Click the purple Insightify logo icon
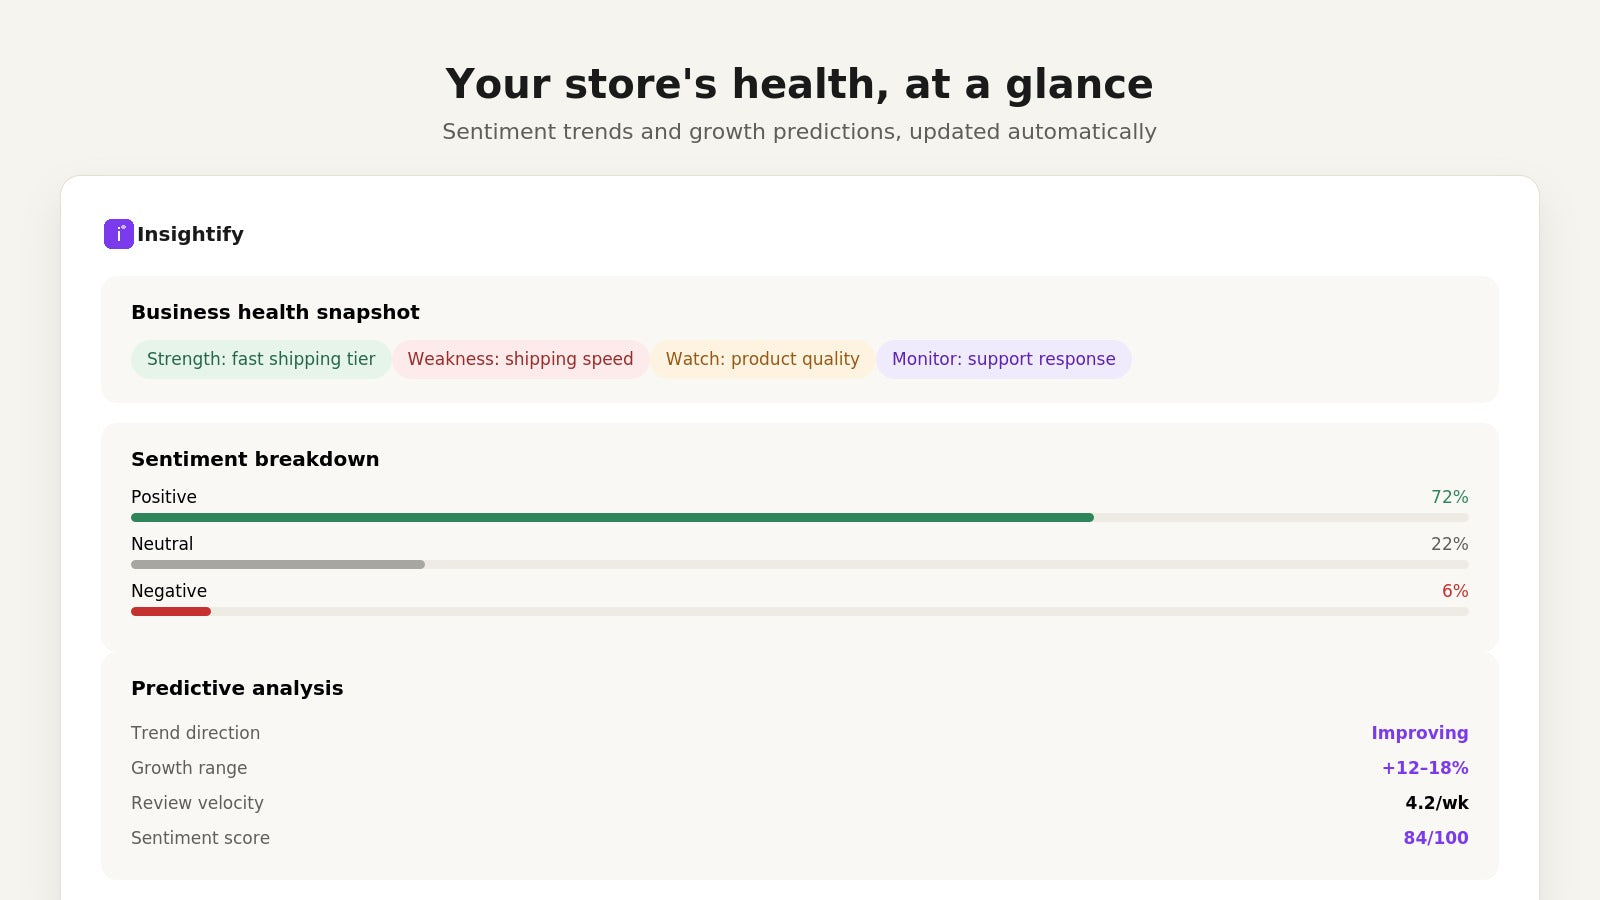 click(x=119, y=234)
